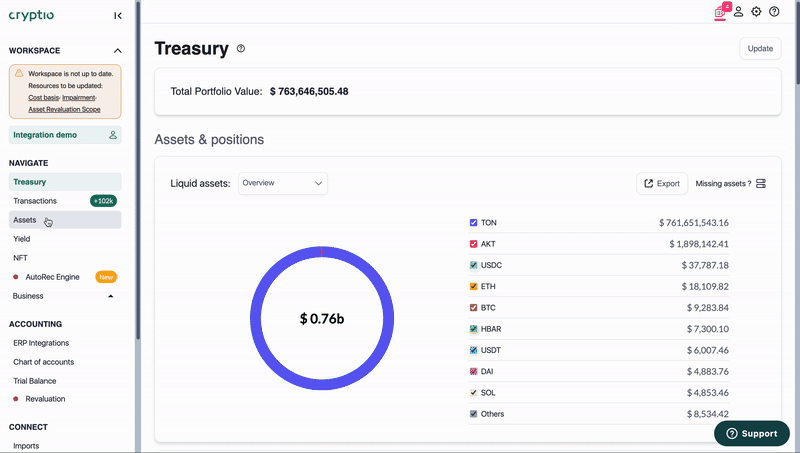Open Transactions in the sidebar
The height and width of the screenshot is (453, 800).
[65, 201]
